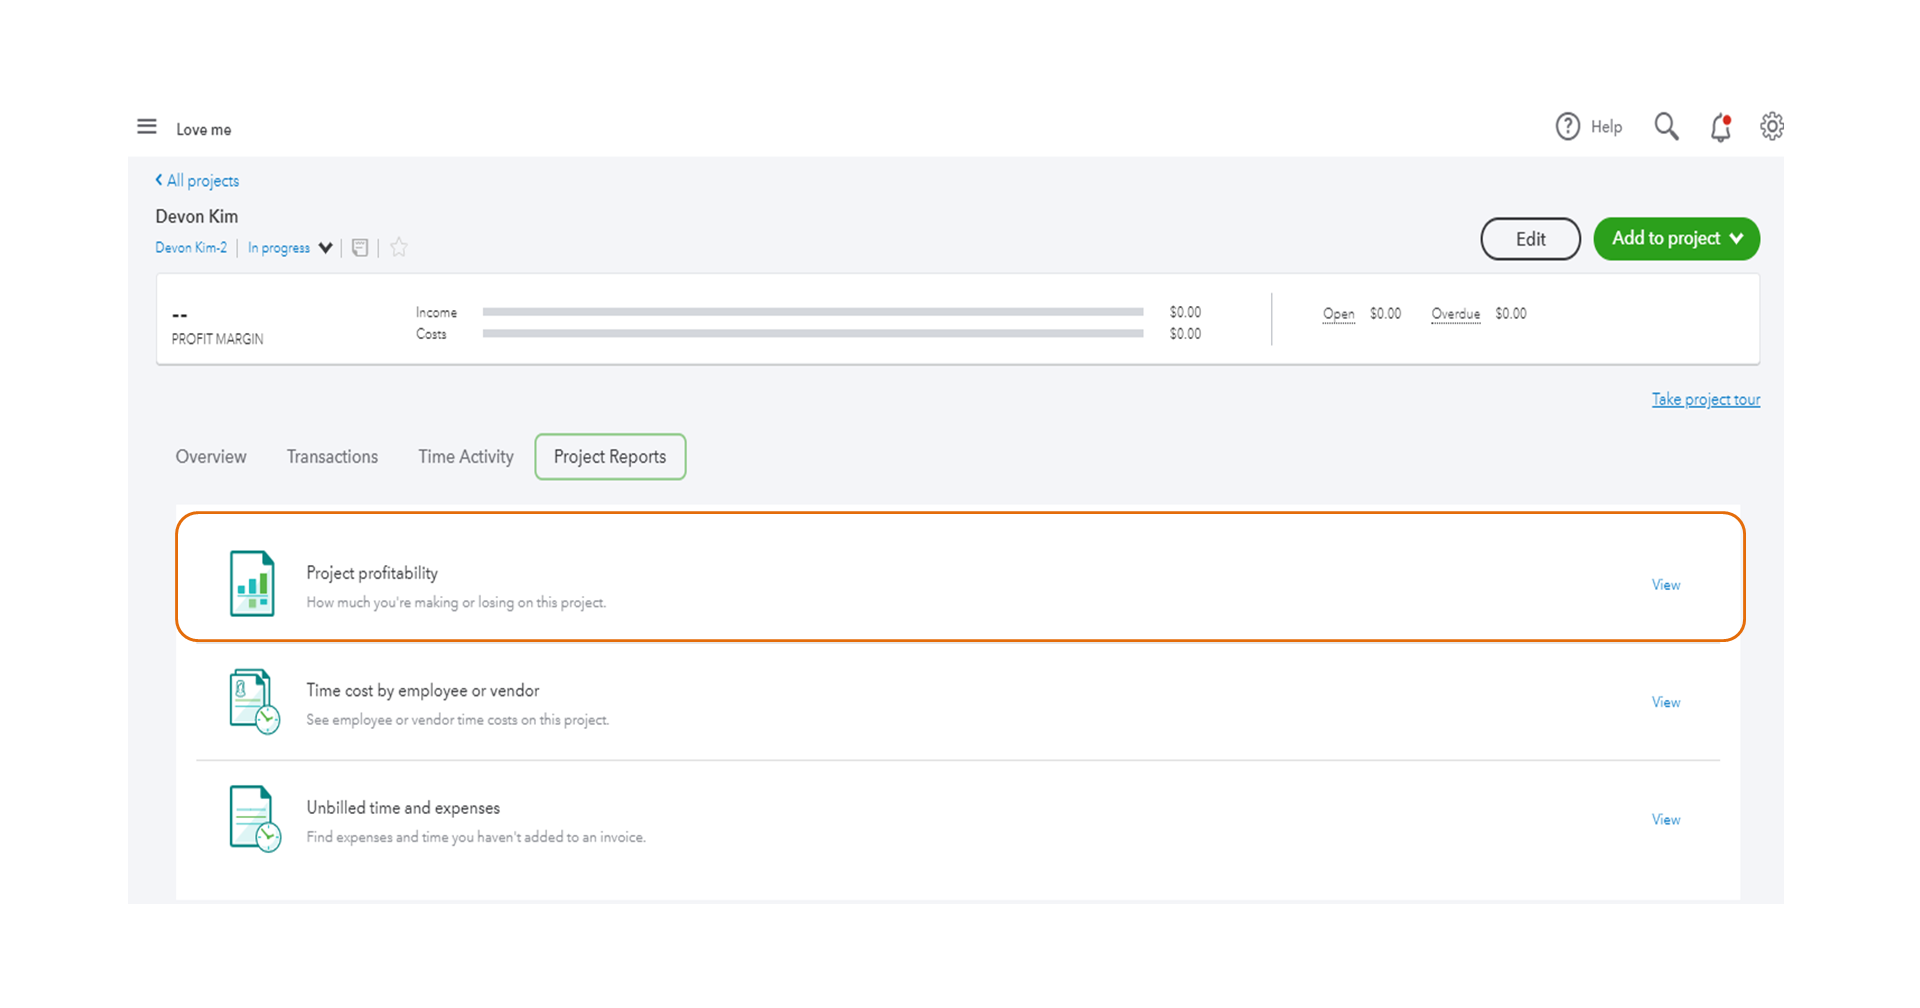Viewport: 1920px width, 1008px height.
Task: Click Edit to modify the project
Action: (1530, 238)
